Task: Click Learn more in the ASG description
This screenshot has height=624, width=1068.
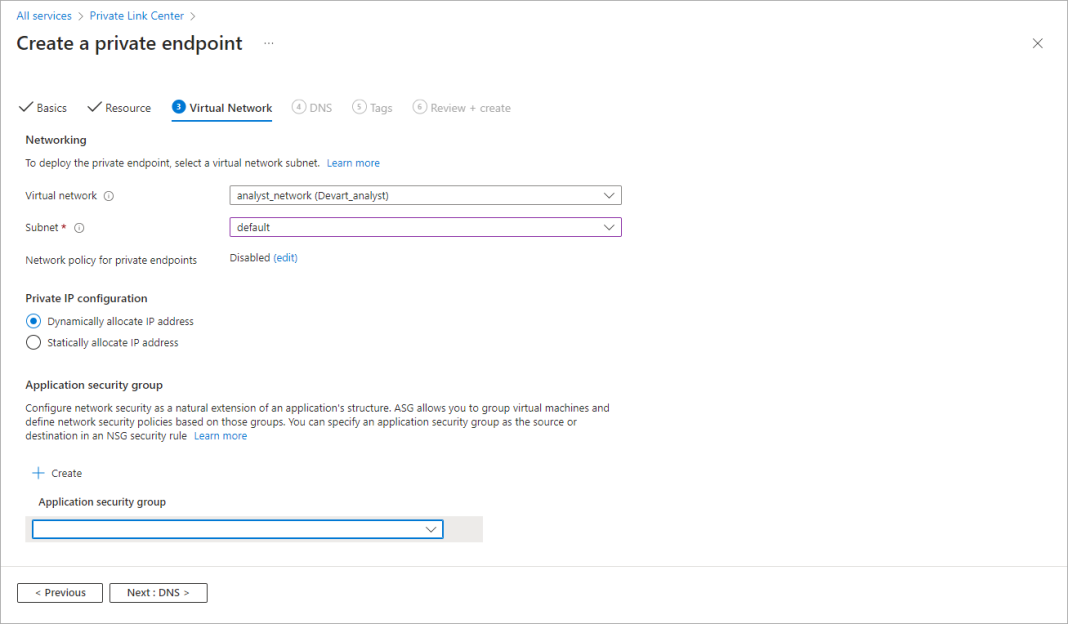Action: (220, 435)
